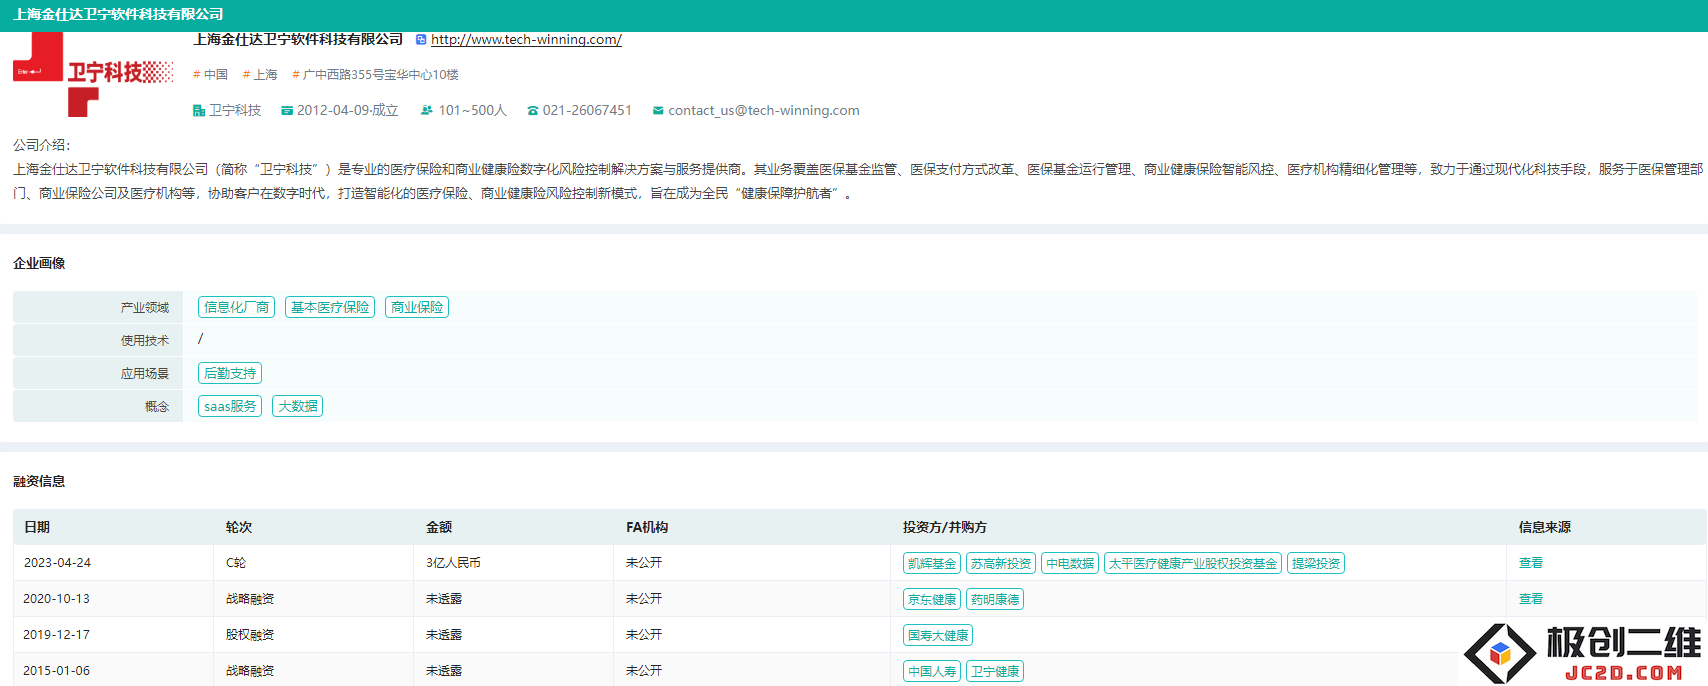Click investor tag 太平医疗健康产业股权投资基金
Screen dimensions: 1708x686
click(x=1193, y=564)
